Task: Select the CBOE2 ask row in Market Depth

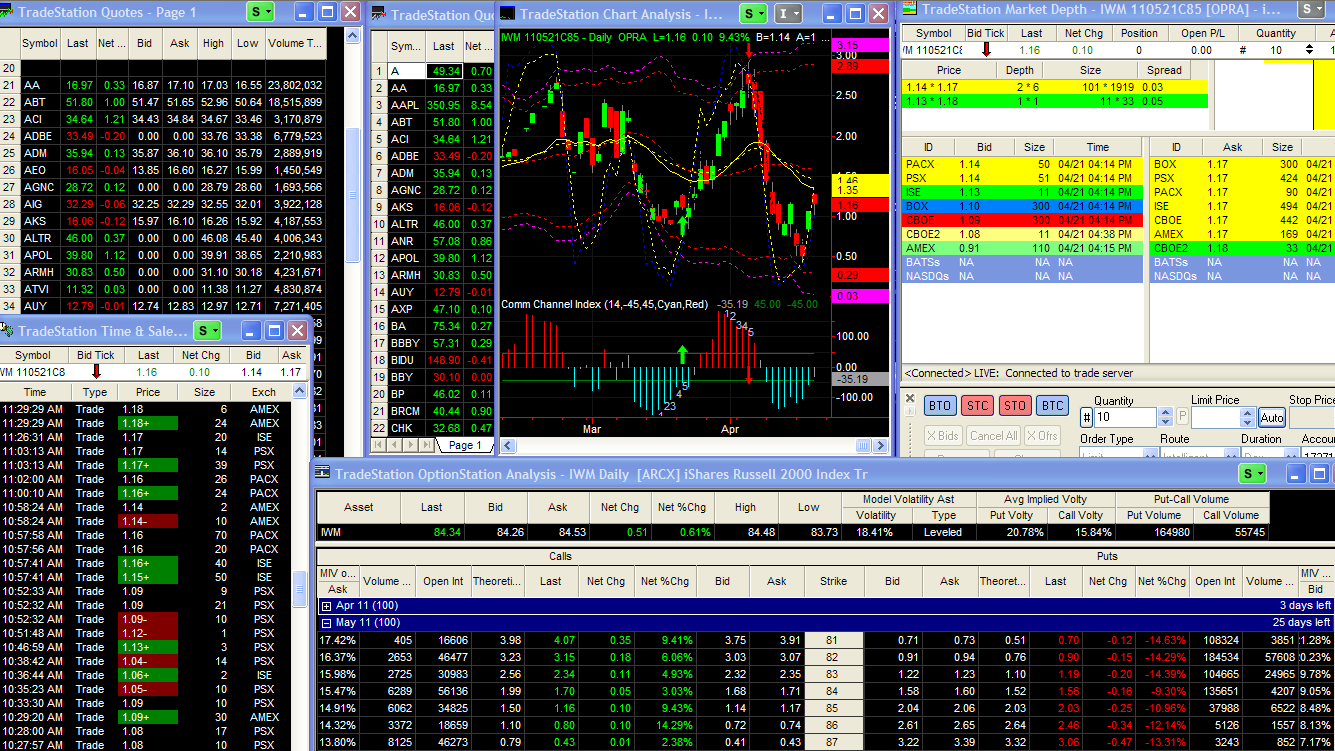Action: pyautogui.click(x=1241, y=248)
